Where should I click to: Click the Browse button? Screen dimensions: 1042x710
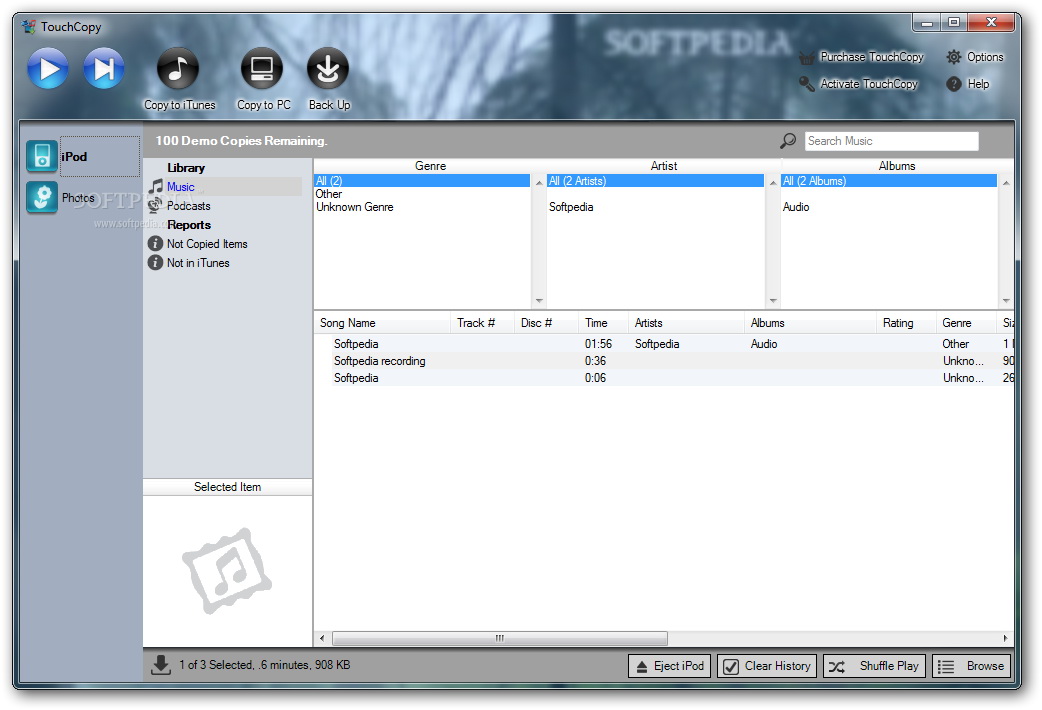pos(972,666)
